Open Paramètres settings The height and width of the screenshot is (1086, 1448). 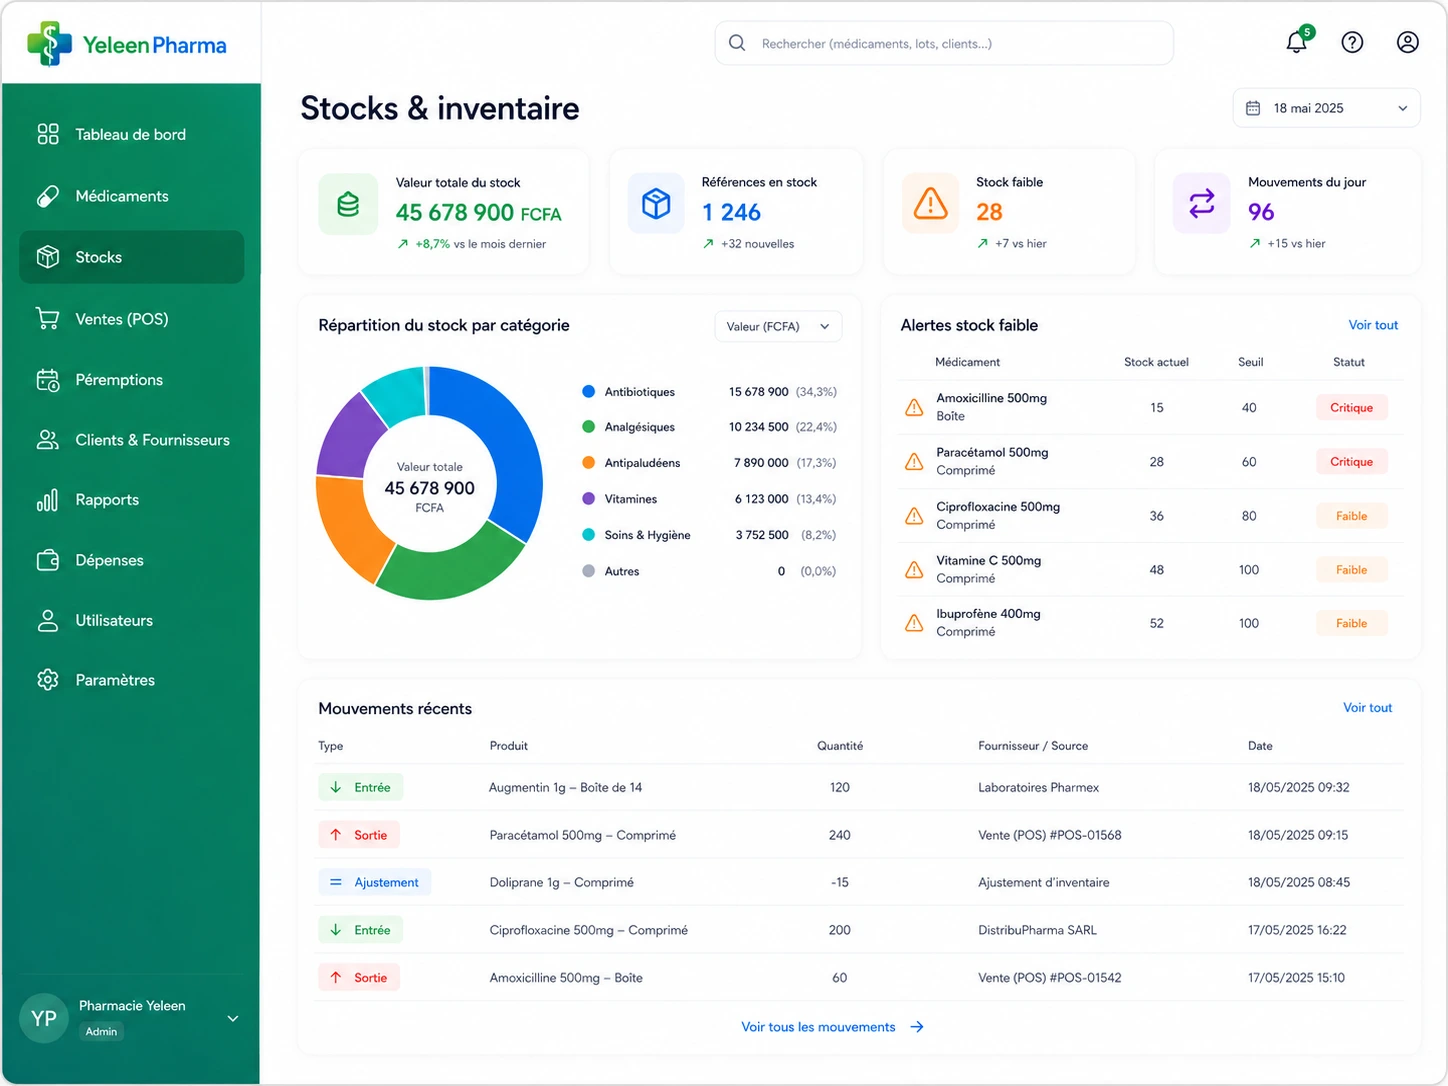pos(131,680)
